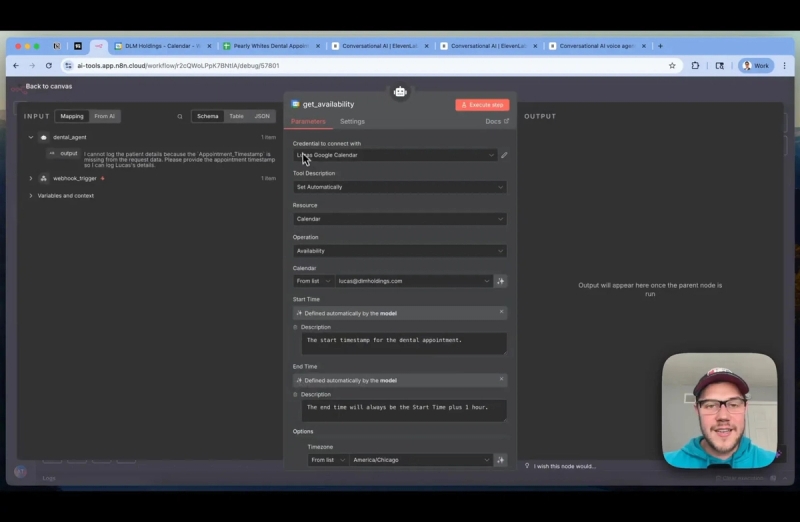This screenshot has height=522, width=800.
Task: Bookmark the page with the star icon
Action: click(672, 66)
